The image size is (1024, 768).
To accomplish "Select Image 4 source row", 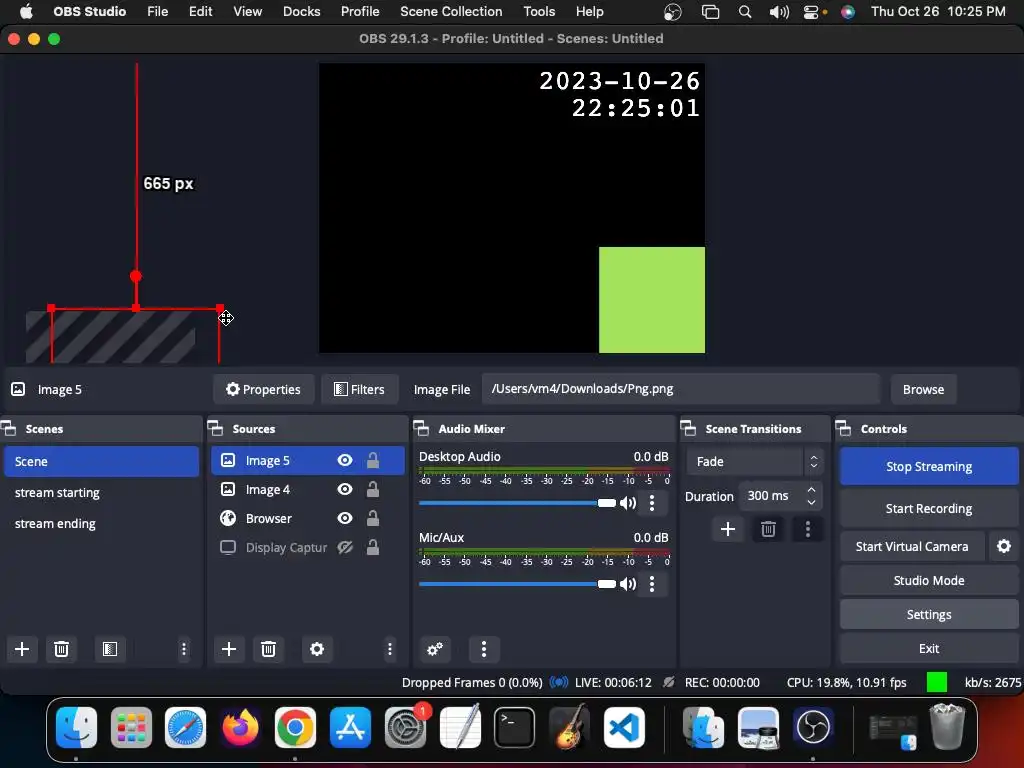I will tap(308, 489).
